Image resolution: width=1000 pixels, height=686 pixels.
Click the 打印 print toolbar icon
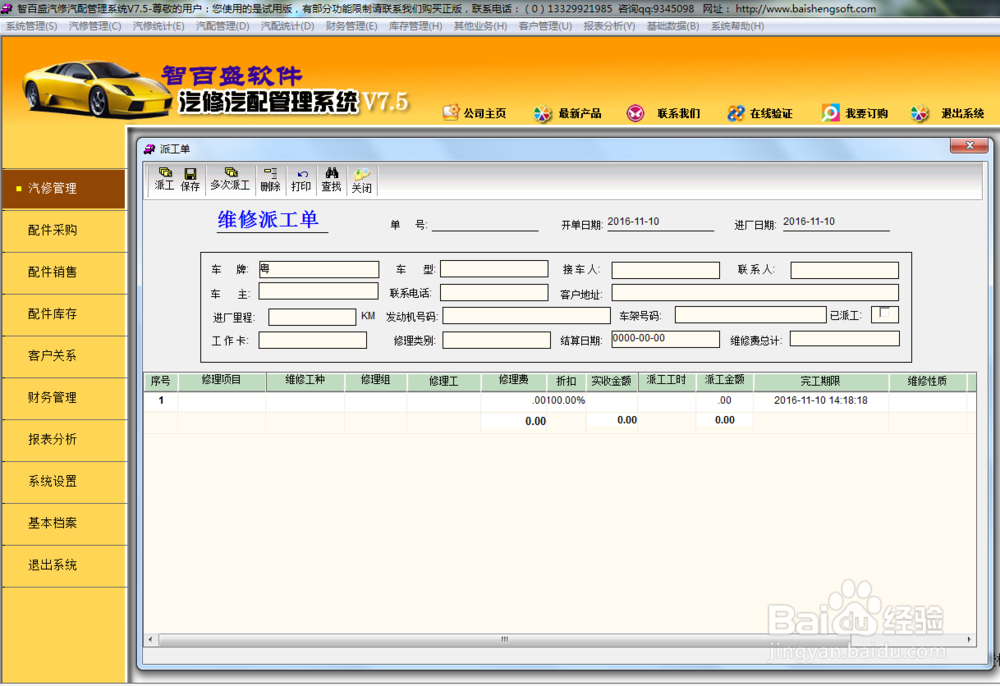(301, 180)
